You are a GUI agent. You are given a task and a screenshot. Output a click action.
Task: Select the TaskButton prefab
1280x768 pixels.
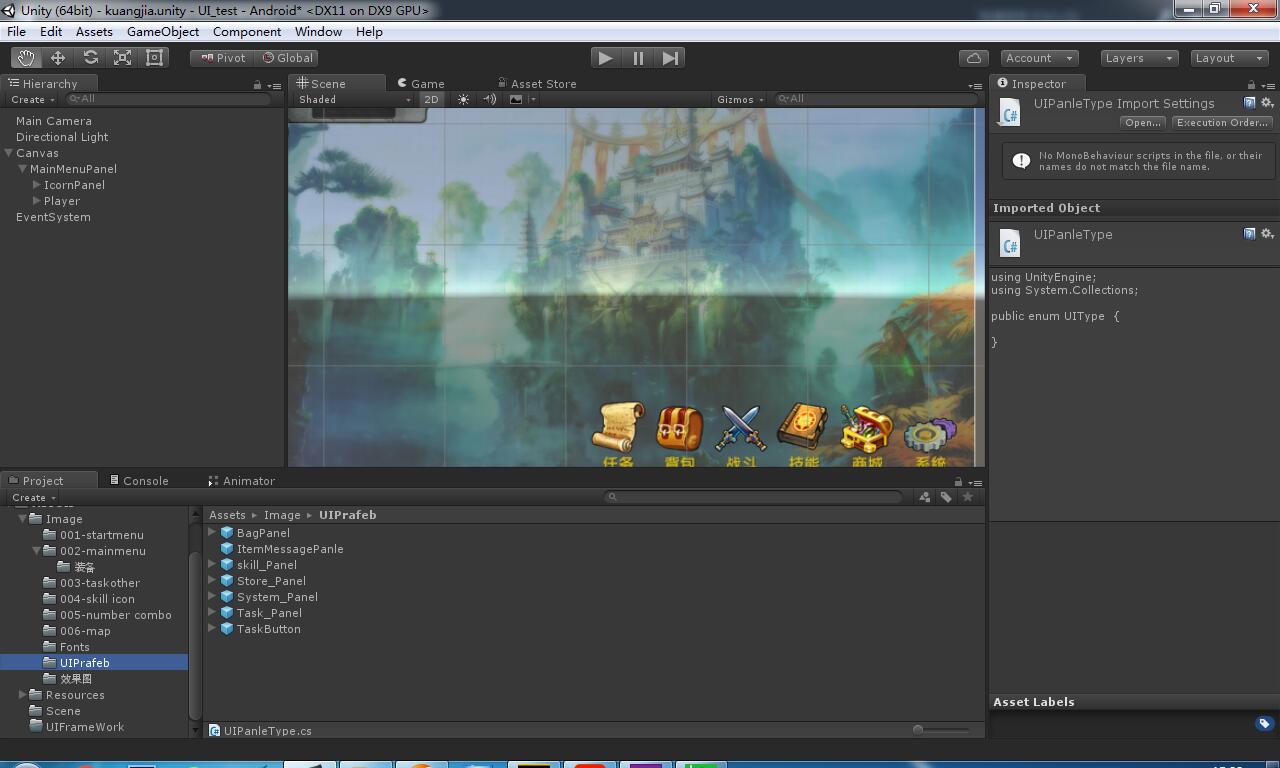(268, 629)
